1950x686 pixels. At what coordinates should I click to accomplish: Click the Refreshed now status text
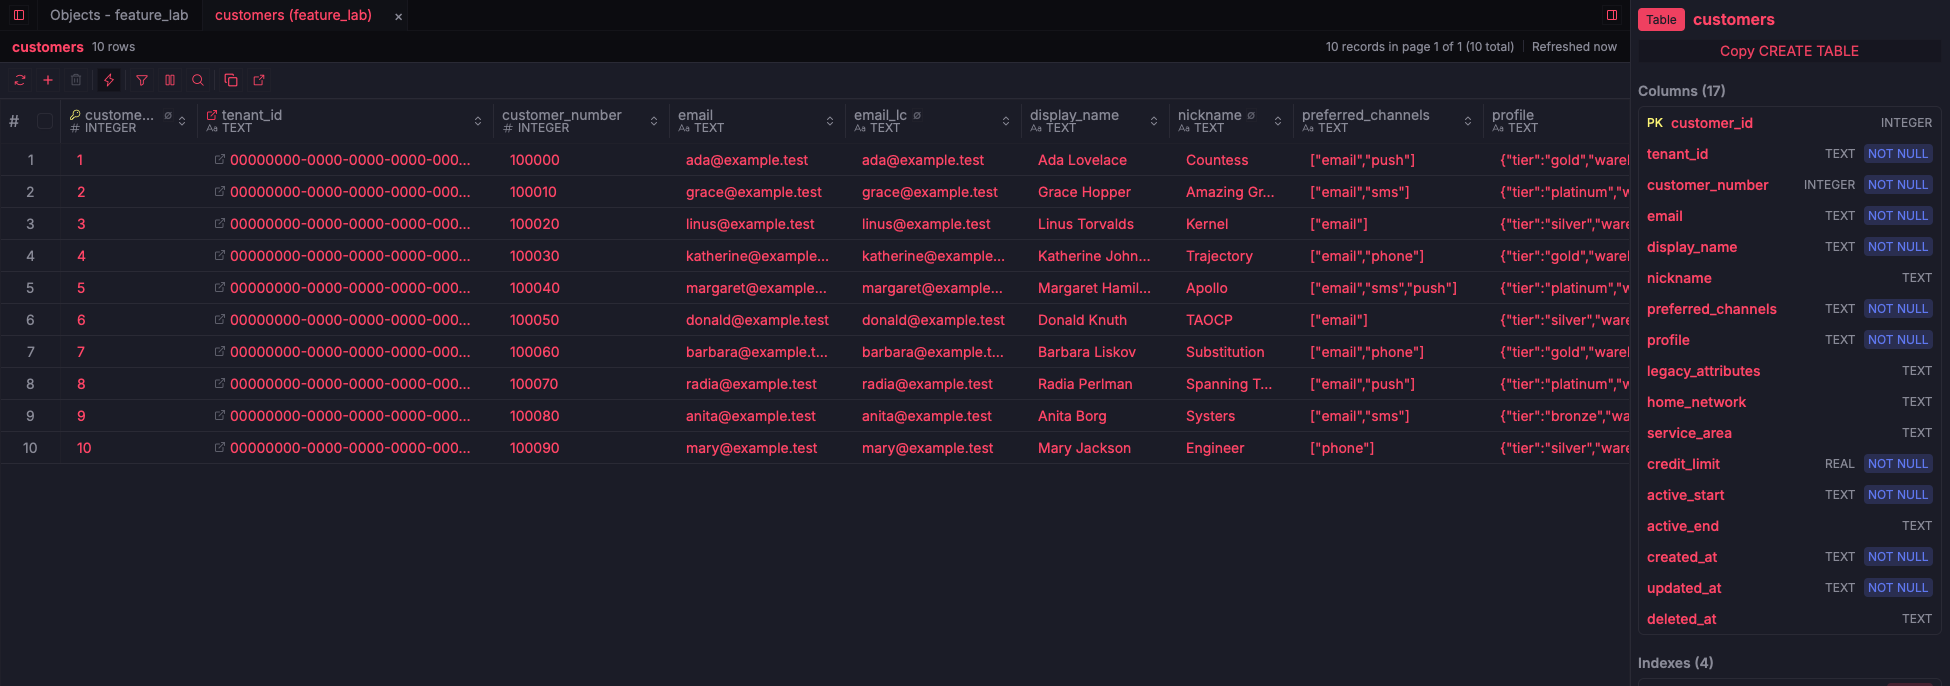click(x=1574, y=47)
